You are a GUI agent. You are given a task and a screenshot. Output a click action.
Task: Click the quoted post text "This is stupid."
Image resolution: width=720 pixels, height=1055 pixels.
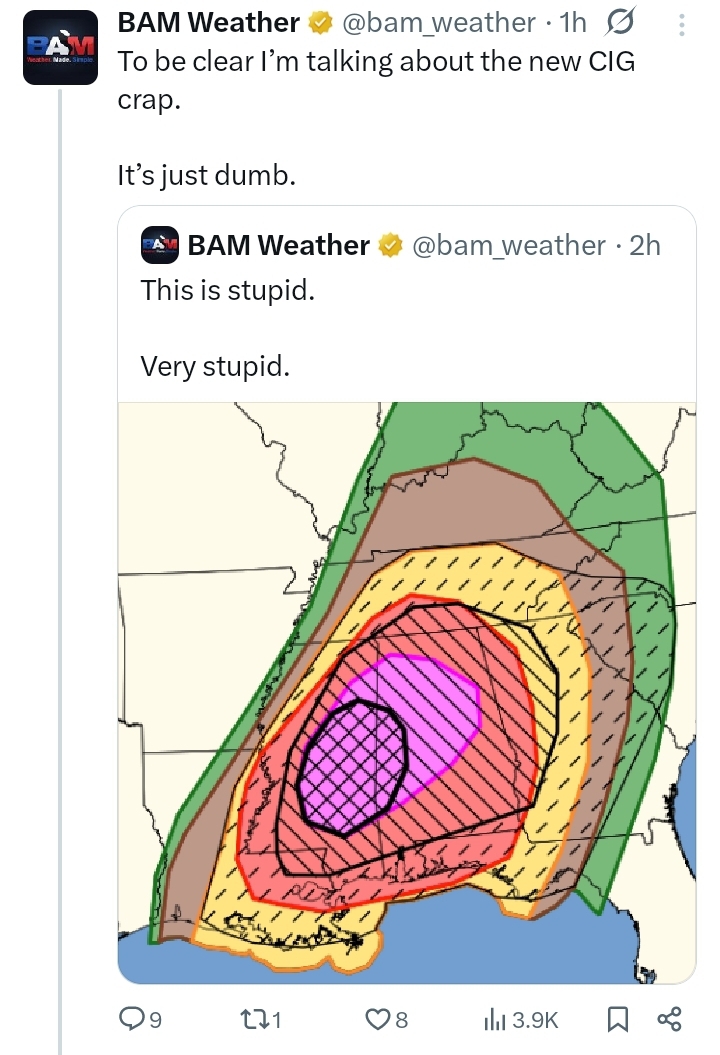pyautogui.click(x=228, y=290)
